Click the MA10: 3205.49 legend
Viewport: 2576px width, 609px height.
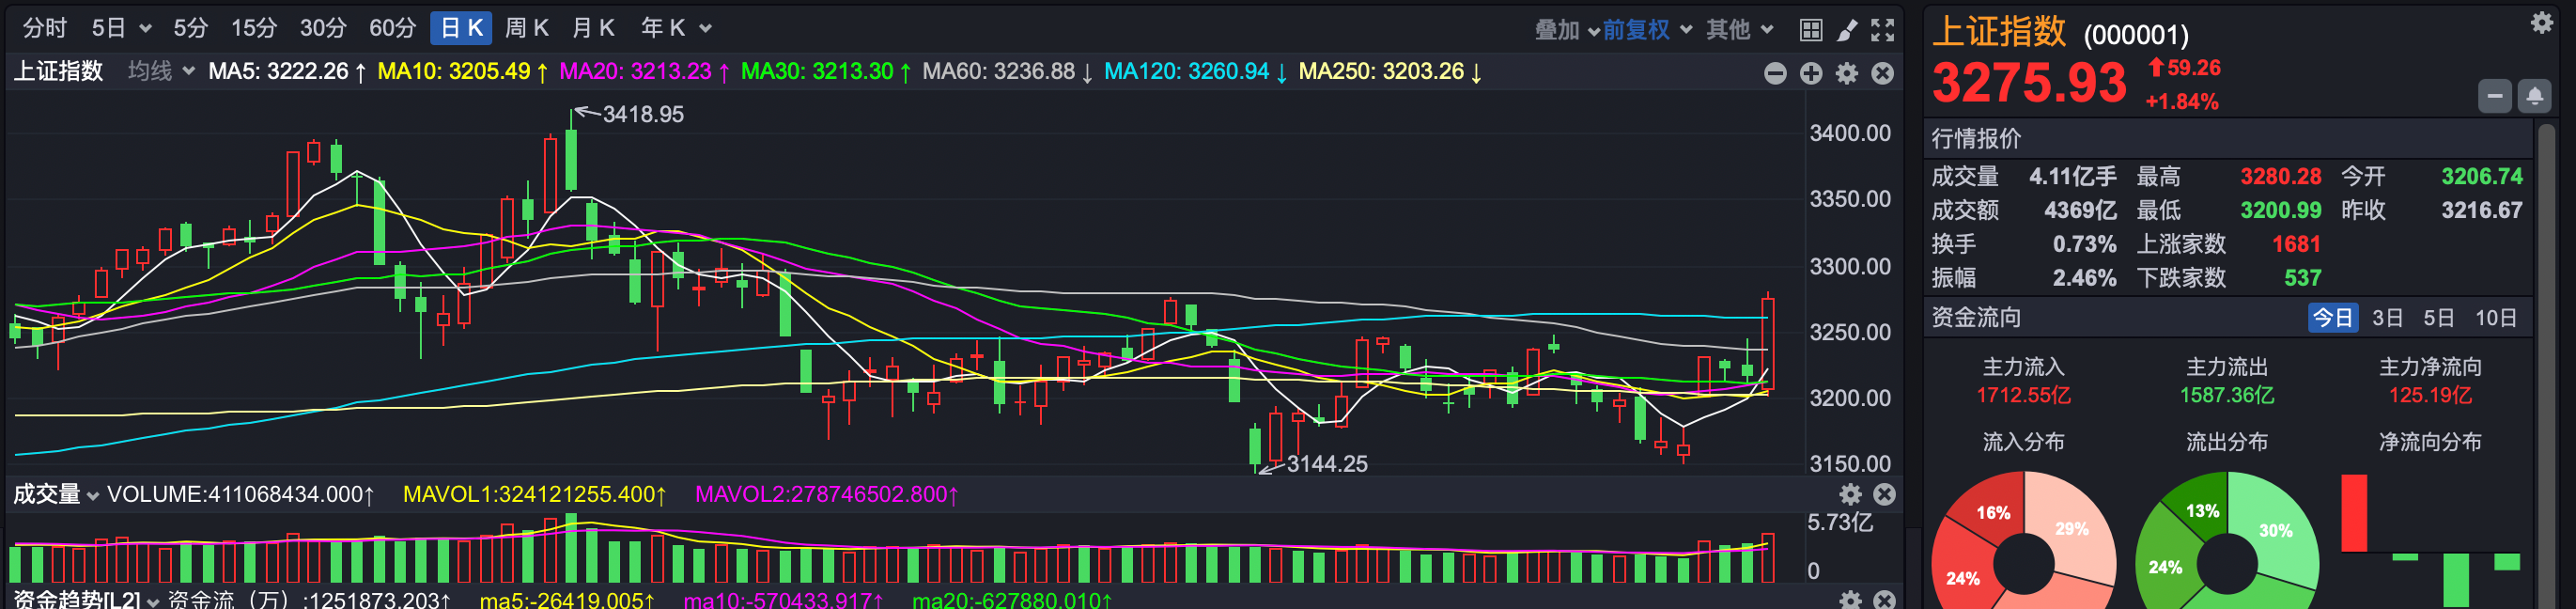pyautogui.click(x=463, y=71)
